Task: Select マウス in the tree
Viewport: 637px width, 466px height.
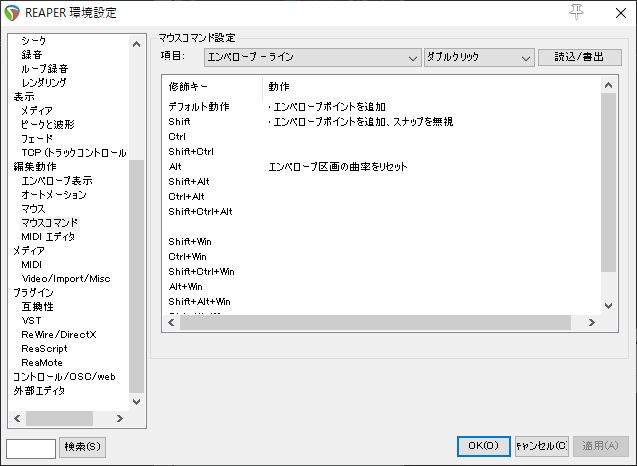Action: pyautogui.click(x=33, y=209)
